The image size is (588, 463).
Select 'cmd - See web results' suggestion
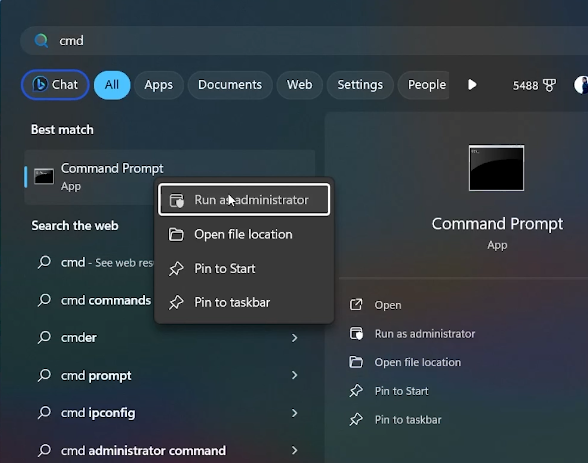(x=107, y=262)
